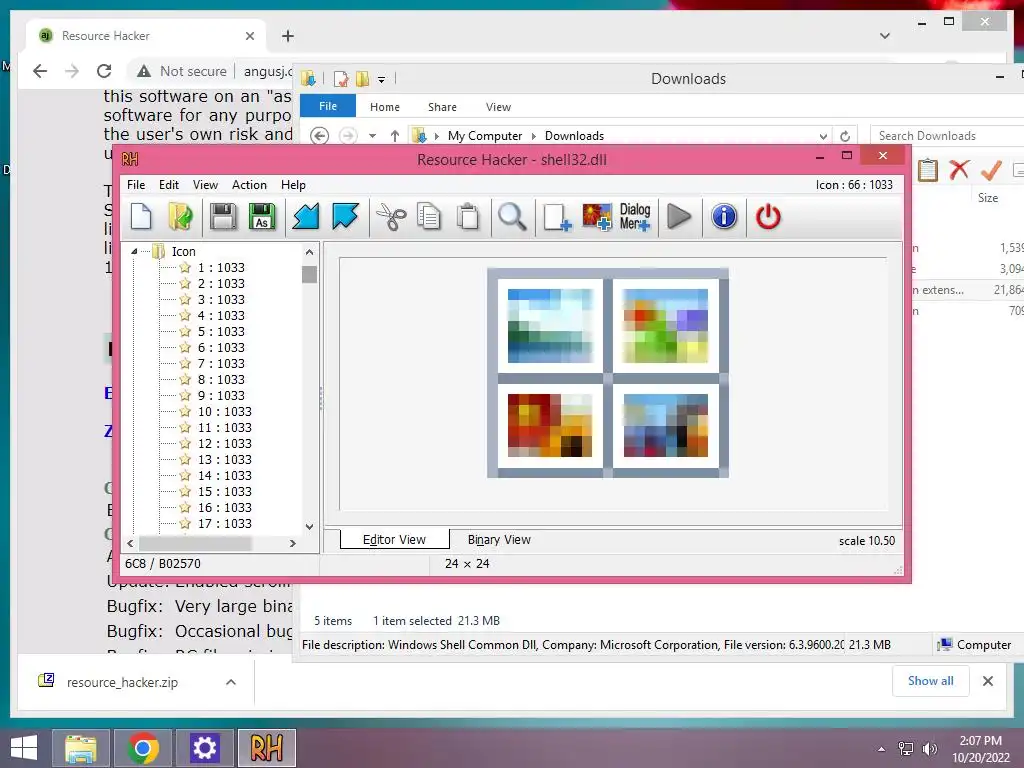The width and height of the screenshot is (1024, 768).
Task: Click the clipboard paste icon in Downloads window
Action: [x=927, y=170]
